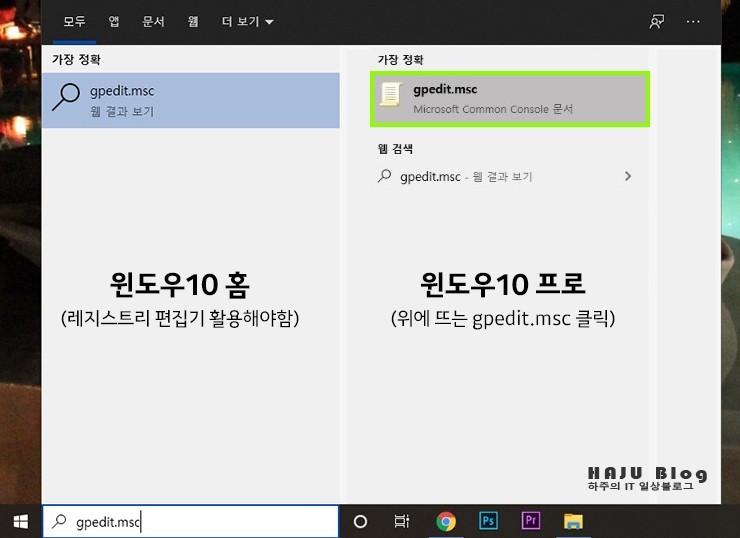Click the taskbar search input field
Image resolution: width=740 pixels, height=538 pixels.
191,521
